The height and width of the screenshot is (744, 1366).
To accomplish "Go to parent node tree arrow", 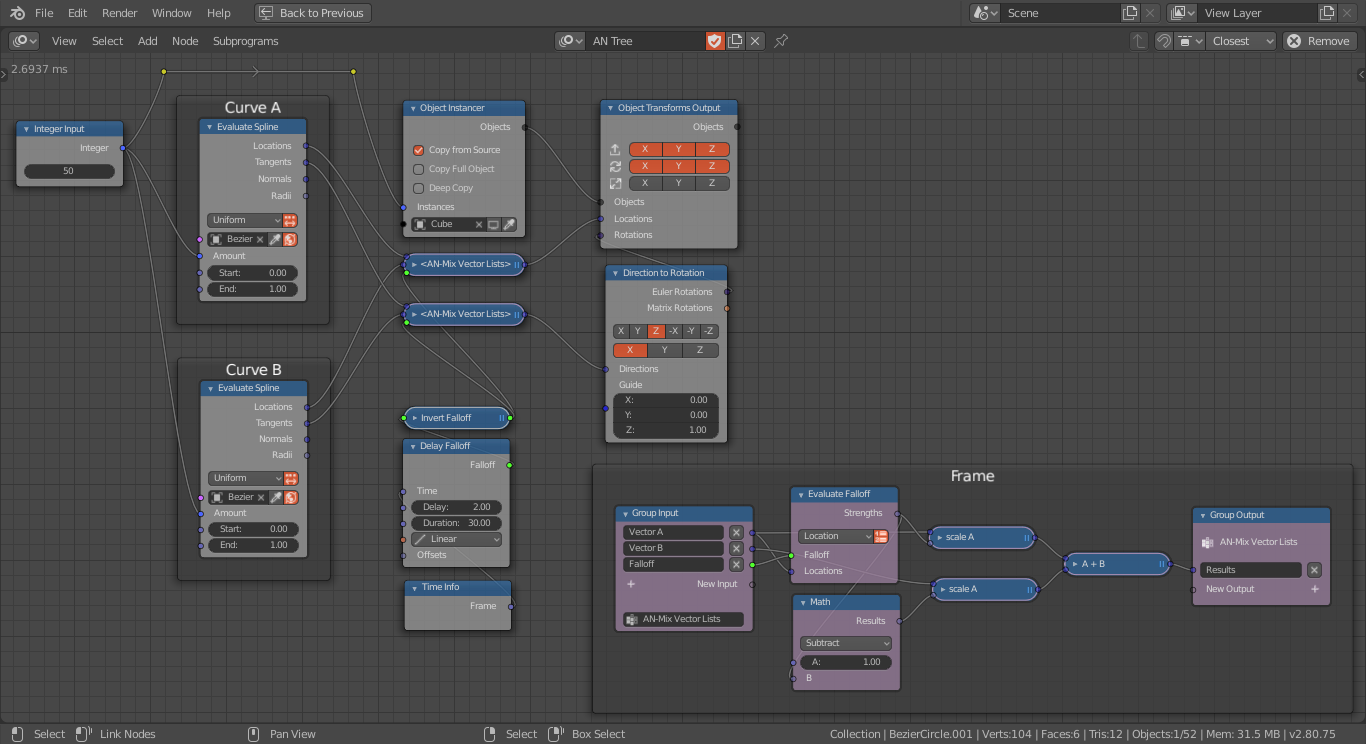I will [1139, 41].
